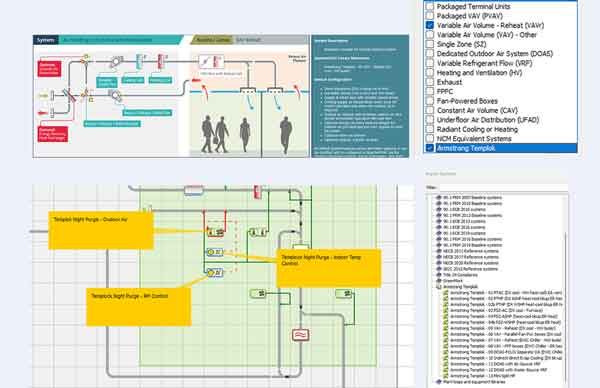Click the red heating coil icon beside cooling coil
Image resolution: width=600 pixels, height=388 pixels.
[x=161, y=61]
